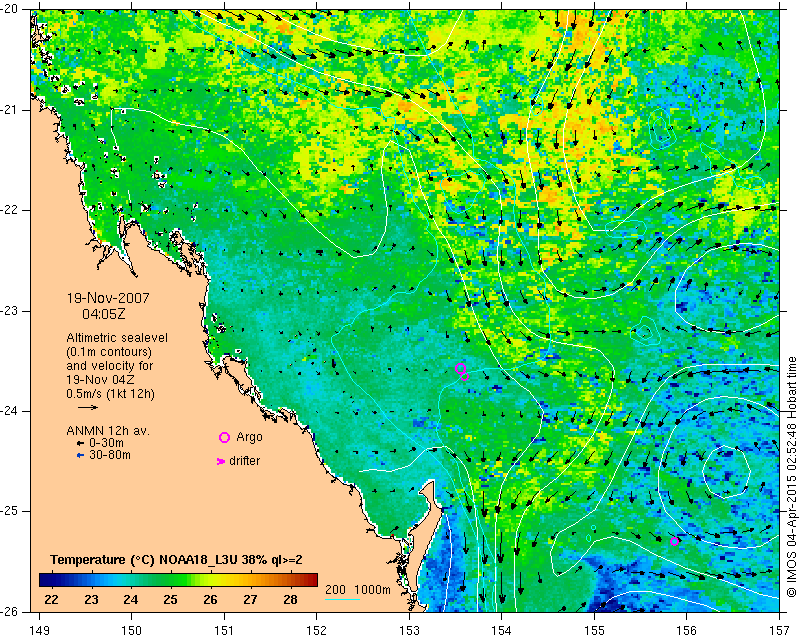Click the longitude axis label 149
The width and height of the screenshot is (800, 640).
[40, 631]
